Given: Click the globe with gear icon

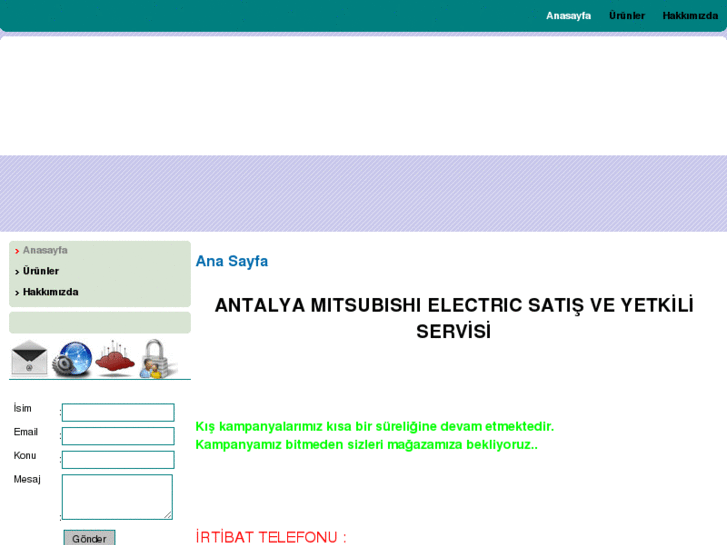Looking at the screenshot, I should [x=72, y=359].
